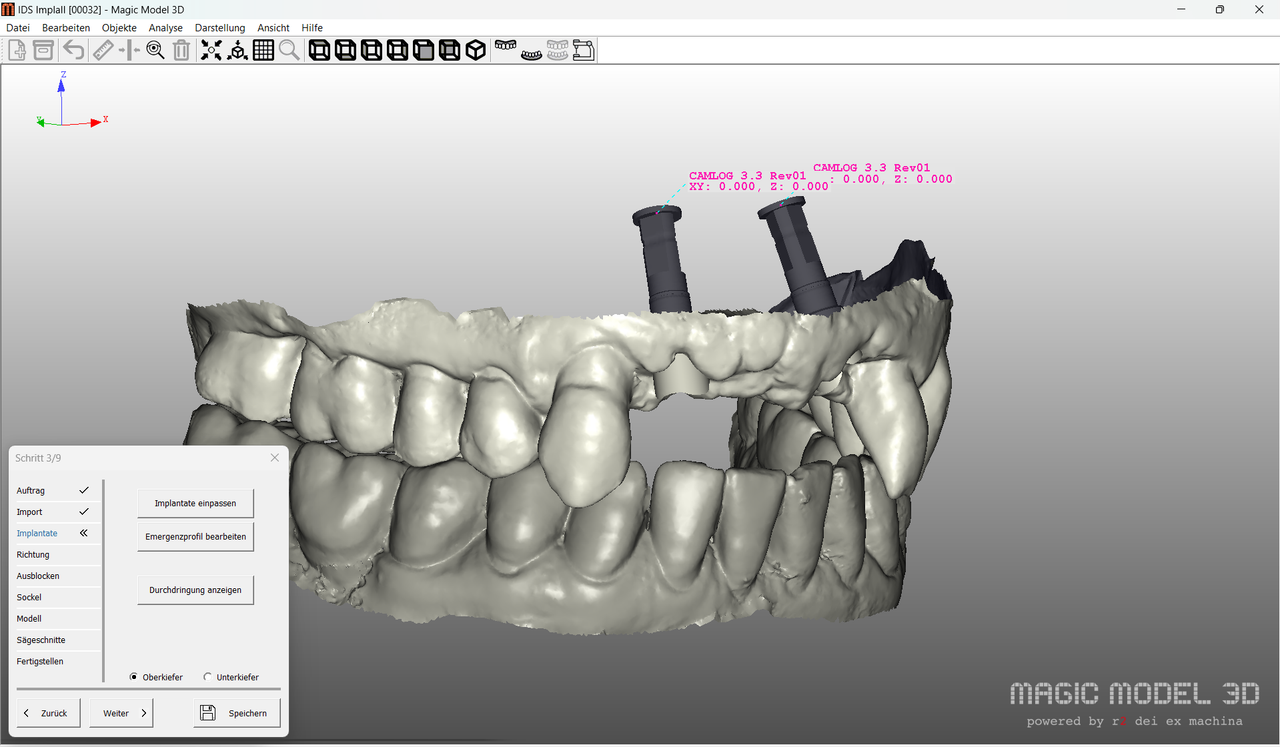Click the eye-magnifier inspect icon

155,50
